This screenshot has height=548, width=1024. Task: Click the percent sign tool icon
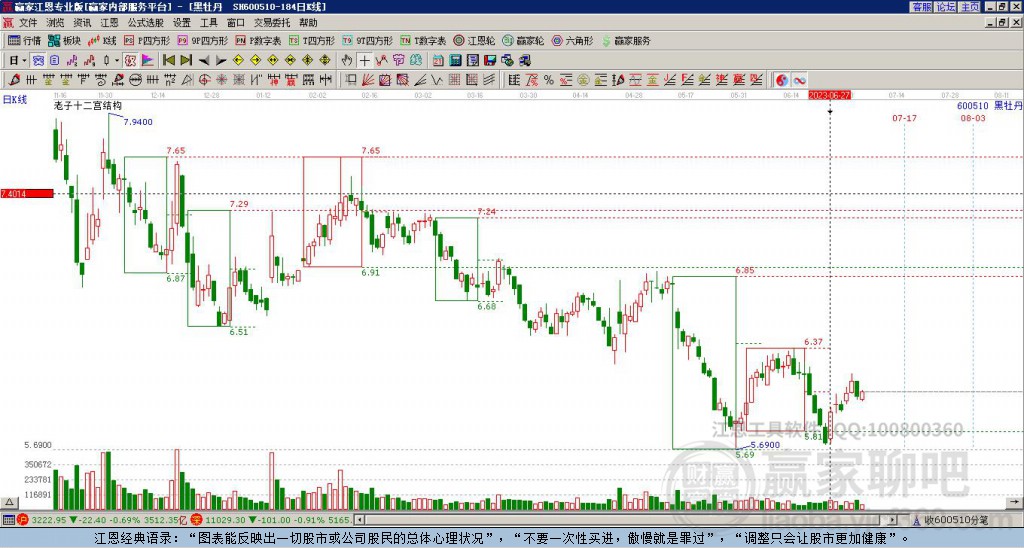[549, 80]
